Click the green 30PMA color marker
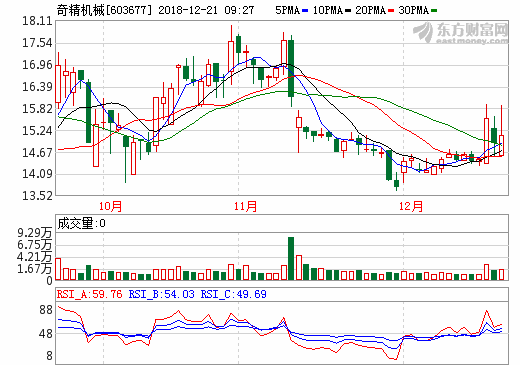Viewport: 520px width, 365px height. click(x=434, y=11)
